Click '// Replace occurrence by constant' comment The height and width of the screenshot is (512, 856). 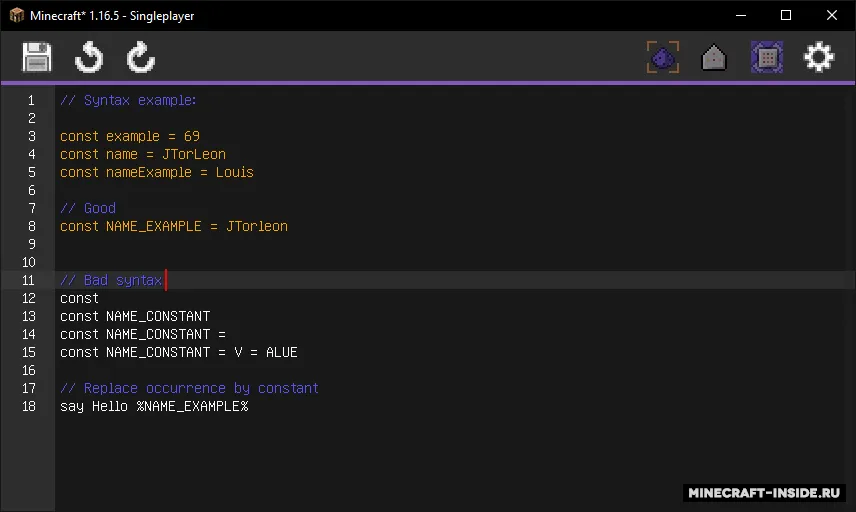click(189, 388)
